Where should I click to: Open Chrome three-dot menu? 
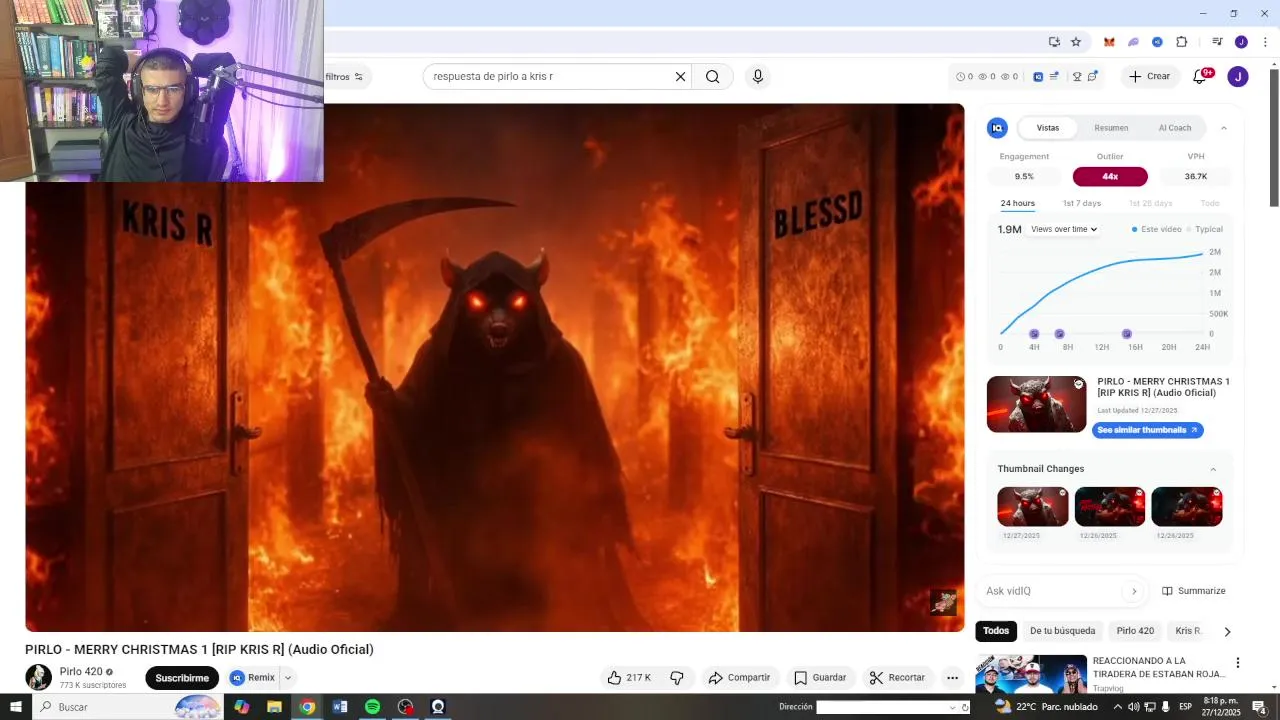pos(1265,42)
